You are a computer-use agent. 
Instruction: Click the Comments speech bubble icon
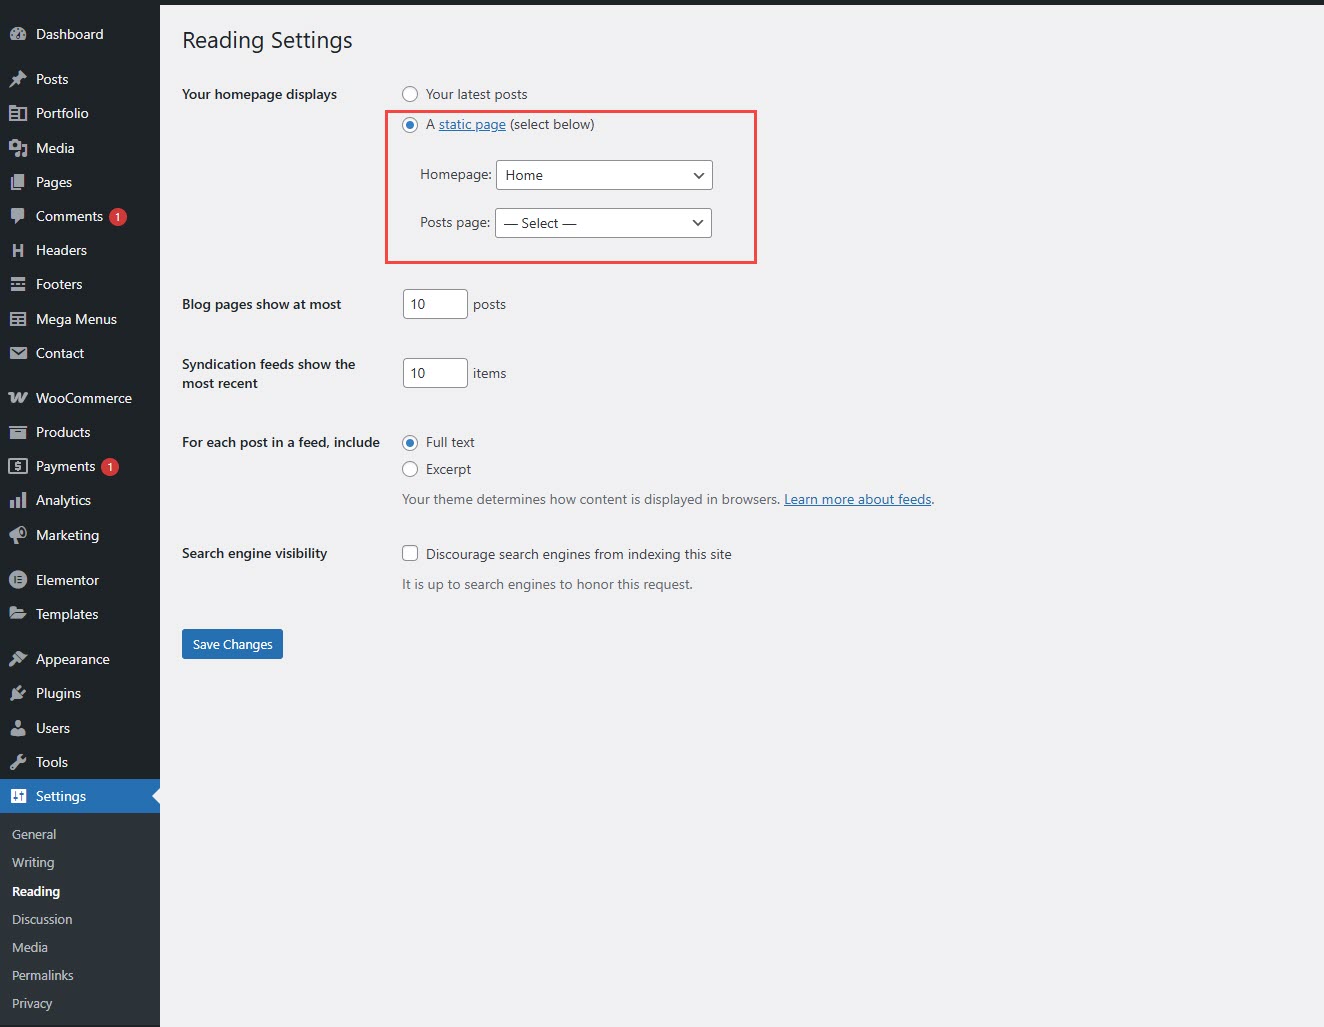(x=18, y=216)
